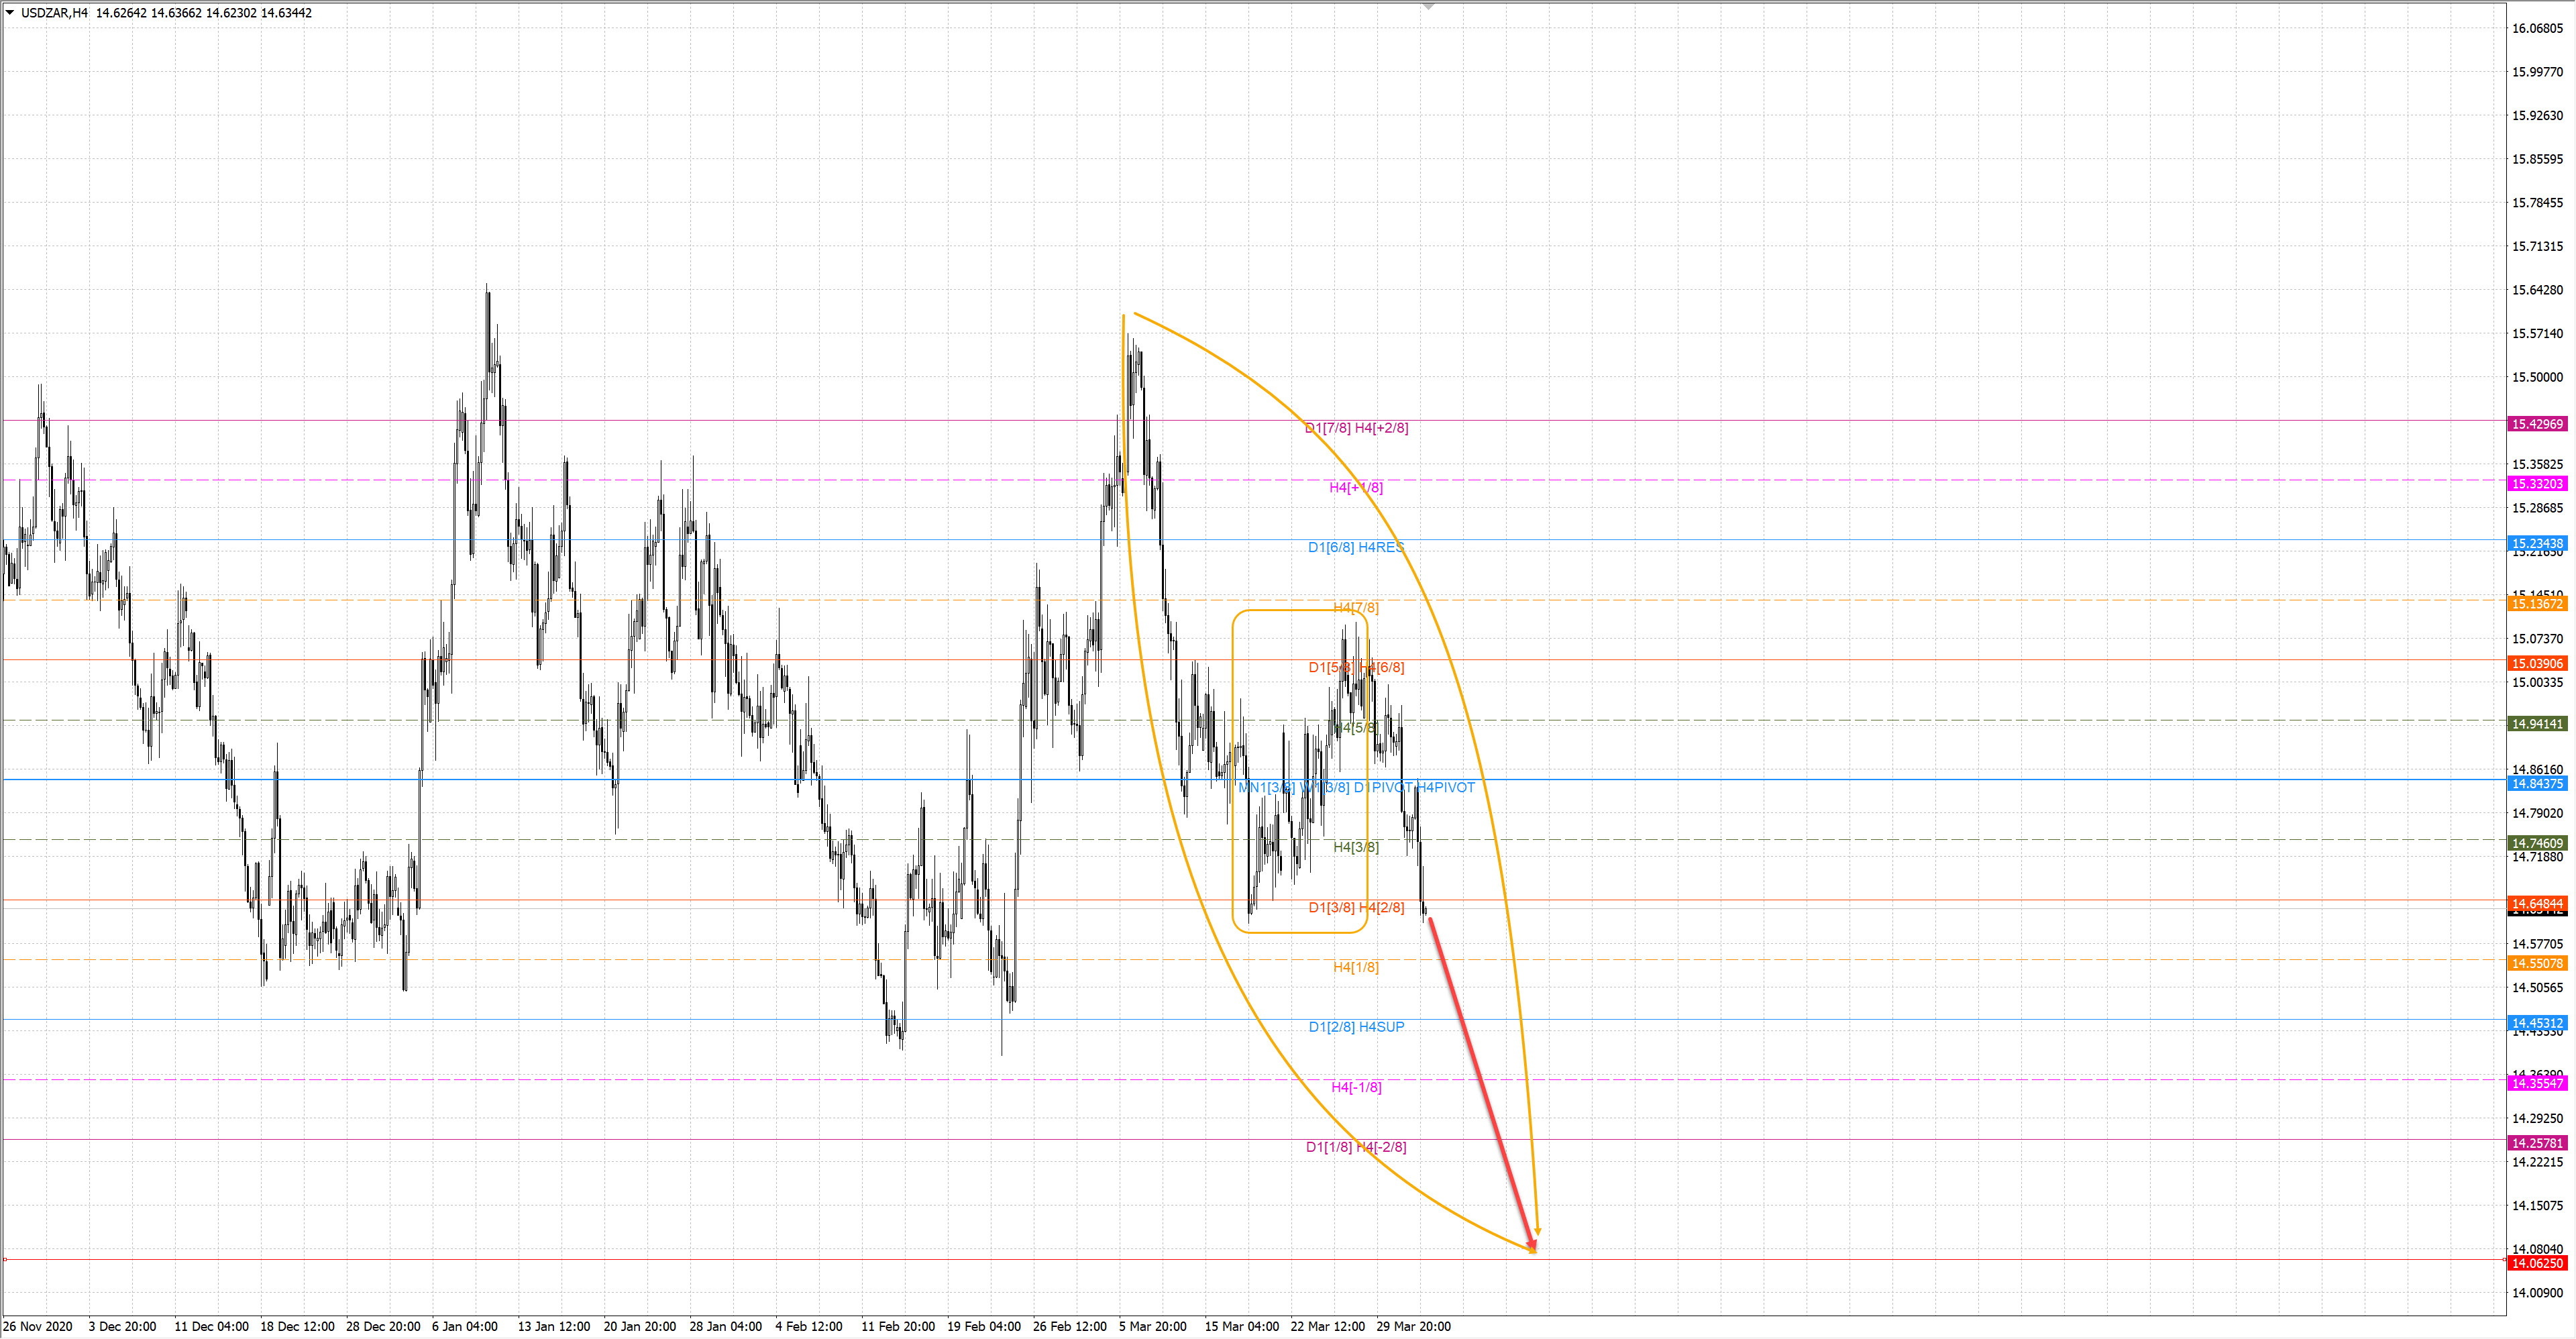Click the 15.13672 orange price tag
The width and height of the screenshot is (2576, 1339).
click(x=2537, y=604)
